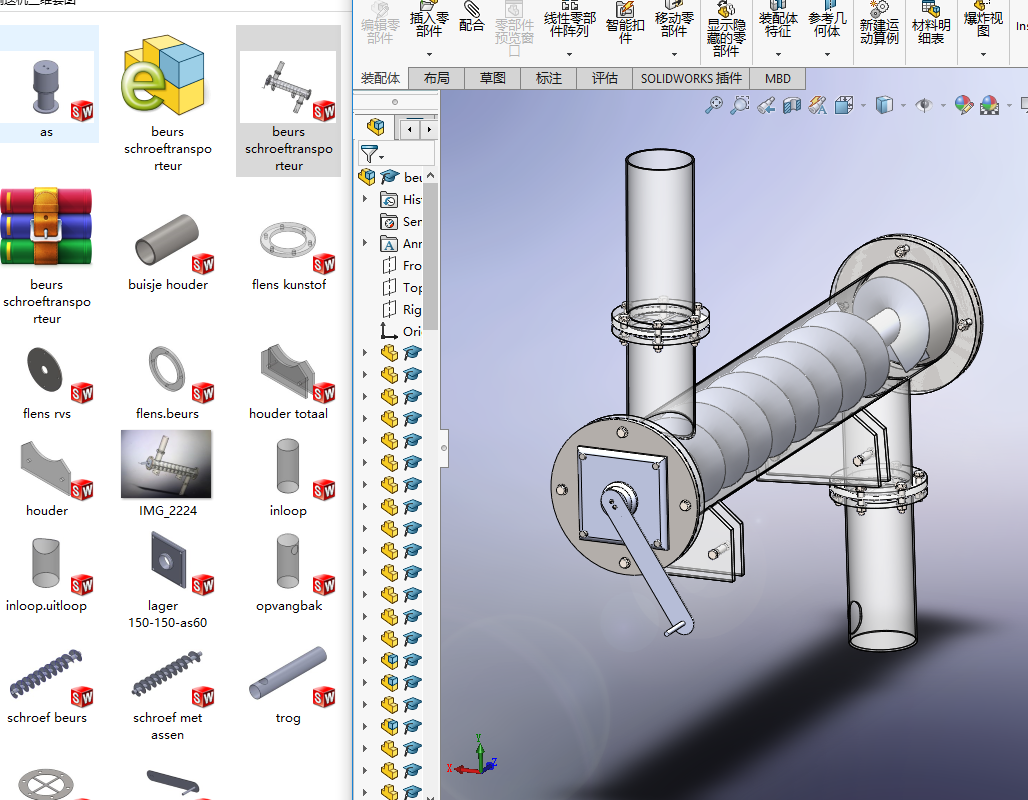Open dropdown arrow under 插入零部件
1028x800 pixels.
(428, 54)
